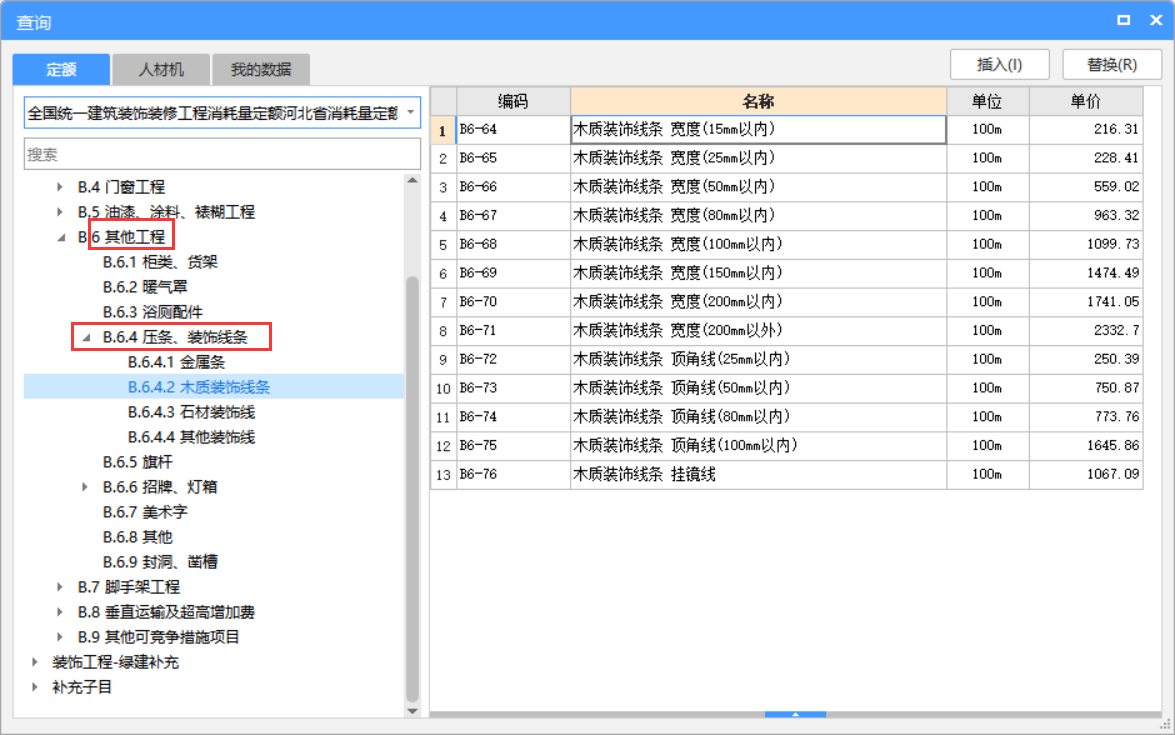The image size is (1175, 735).
Task: Collapse the B.6 其他工程 node
Action: tap(61, 237)
